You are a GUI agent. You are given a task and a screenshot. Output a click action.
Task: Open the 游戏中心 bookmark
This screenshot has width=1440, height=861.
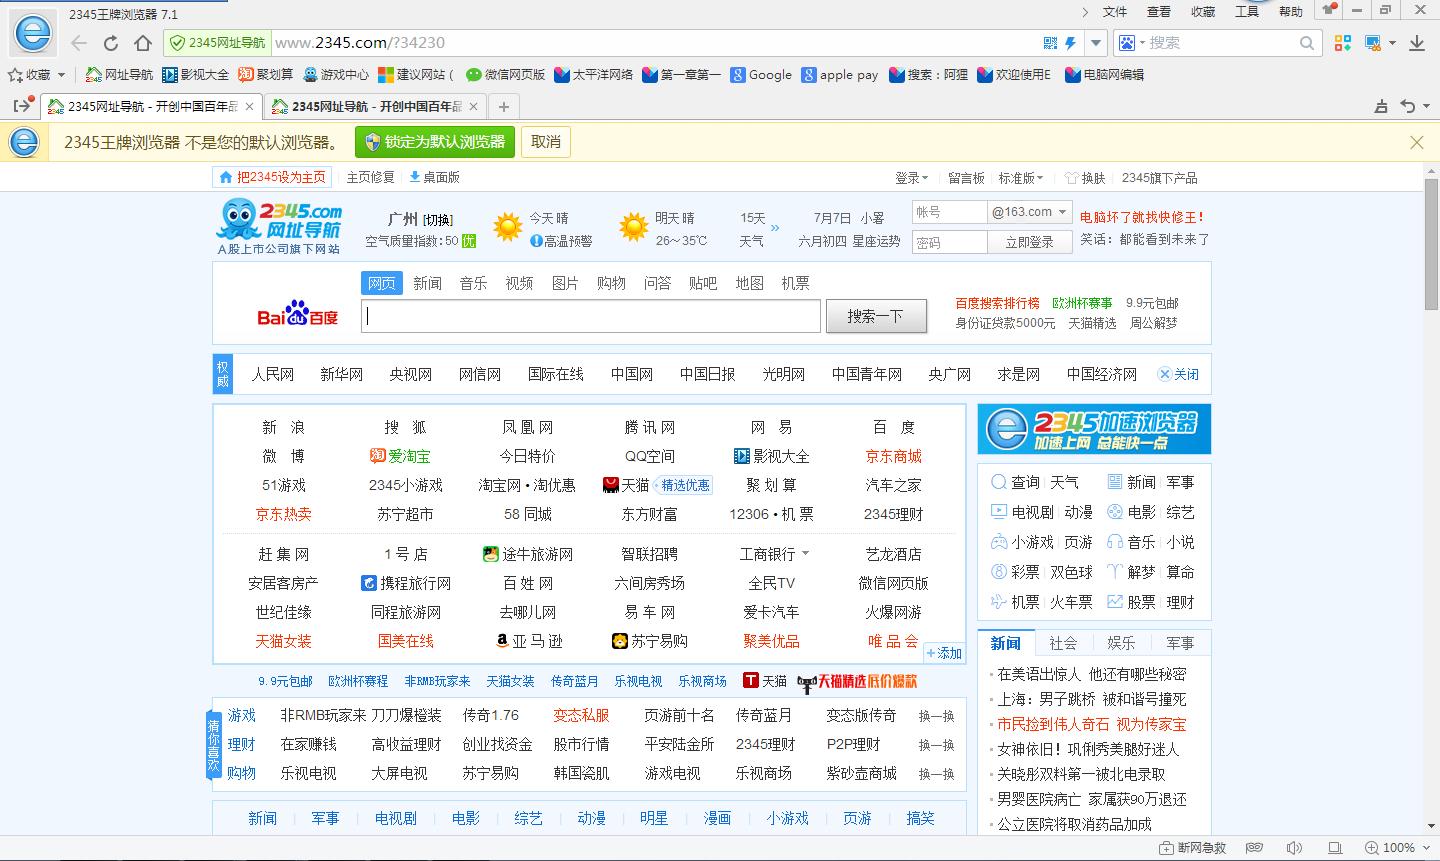(x=336, y=75)
